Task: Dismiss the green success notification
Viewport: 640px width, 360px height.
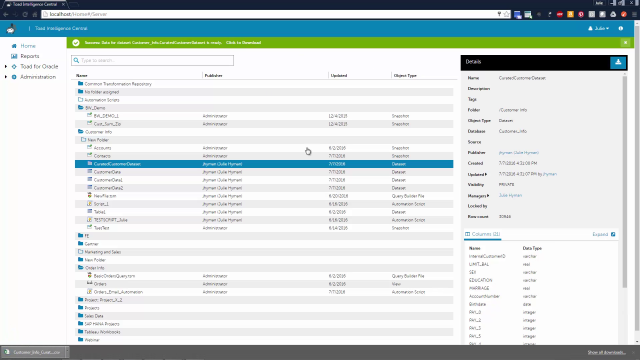Action: click(625, 42)
